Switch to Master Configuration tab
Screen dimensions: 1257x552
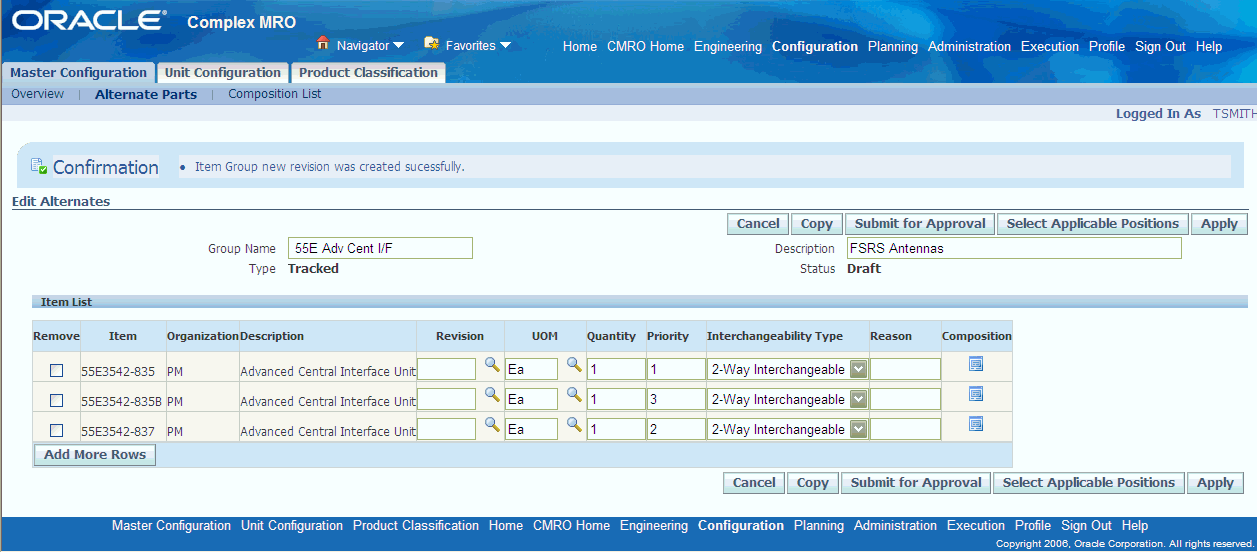click(78, 73)
